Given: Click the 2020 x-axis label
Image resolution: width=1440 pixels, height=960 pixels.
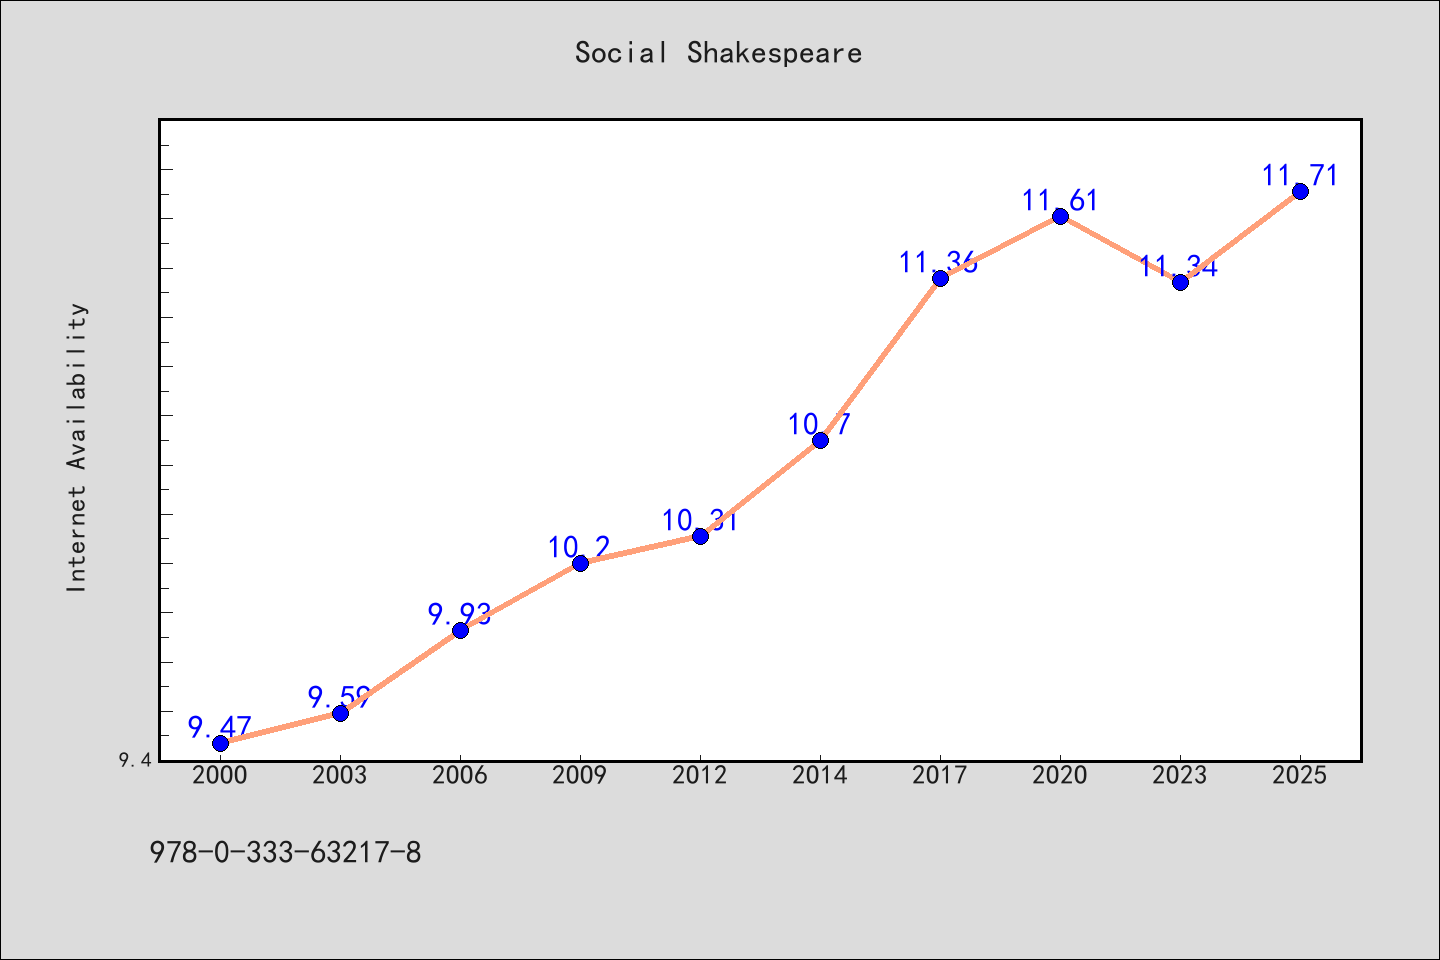Looking at the screenshot, I should point(1060,776).
